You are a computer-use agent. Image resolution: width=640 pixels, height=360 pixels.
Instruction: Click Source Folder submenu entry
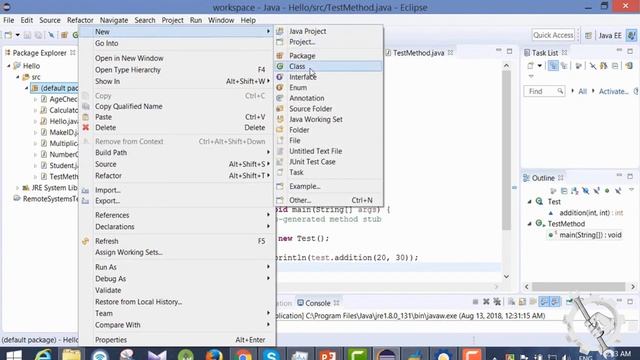(329, 109)
